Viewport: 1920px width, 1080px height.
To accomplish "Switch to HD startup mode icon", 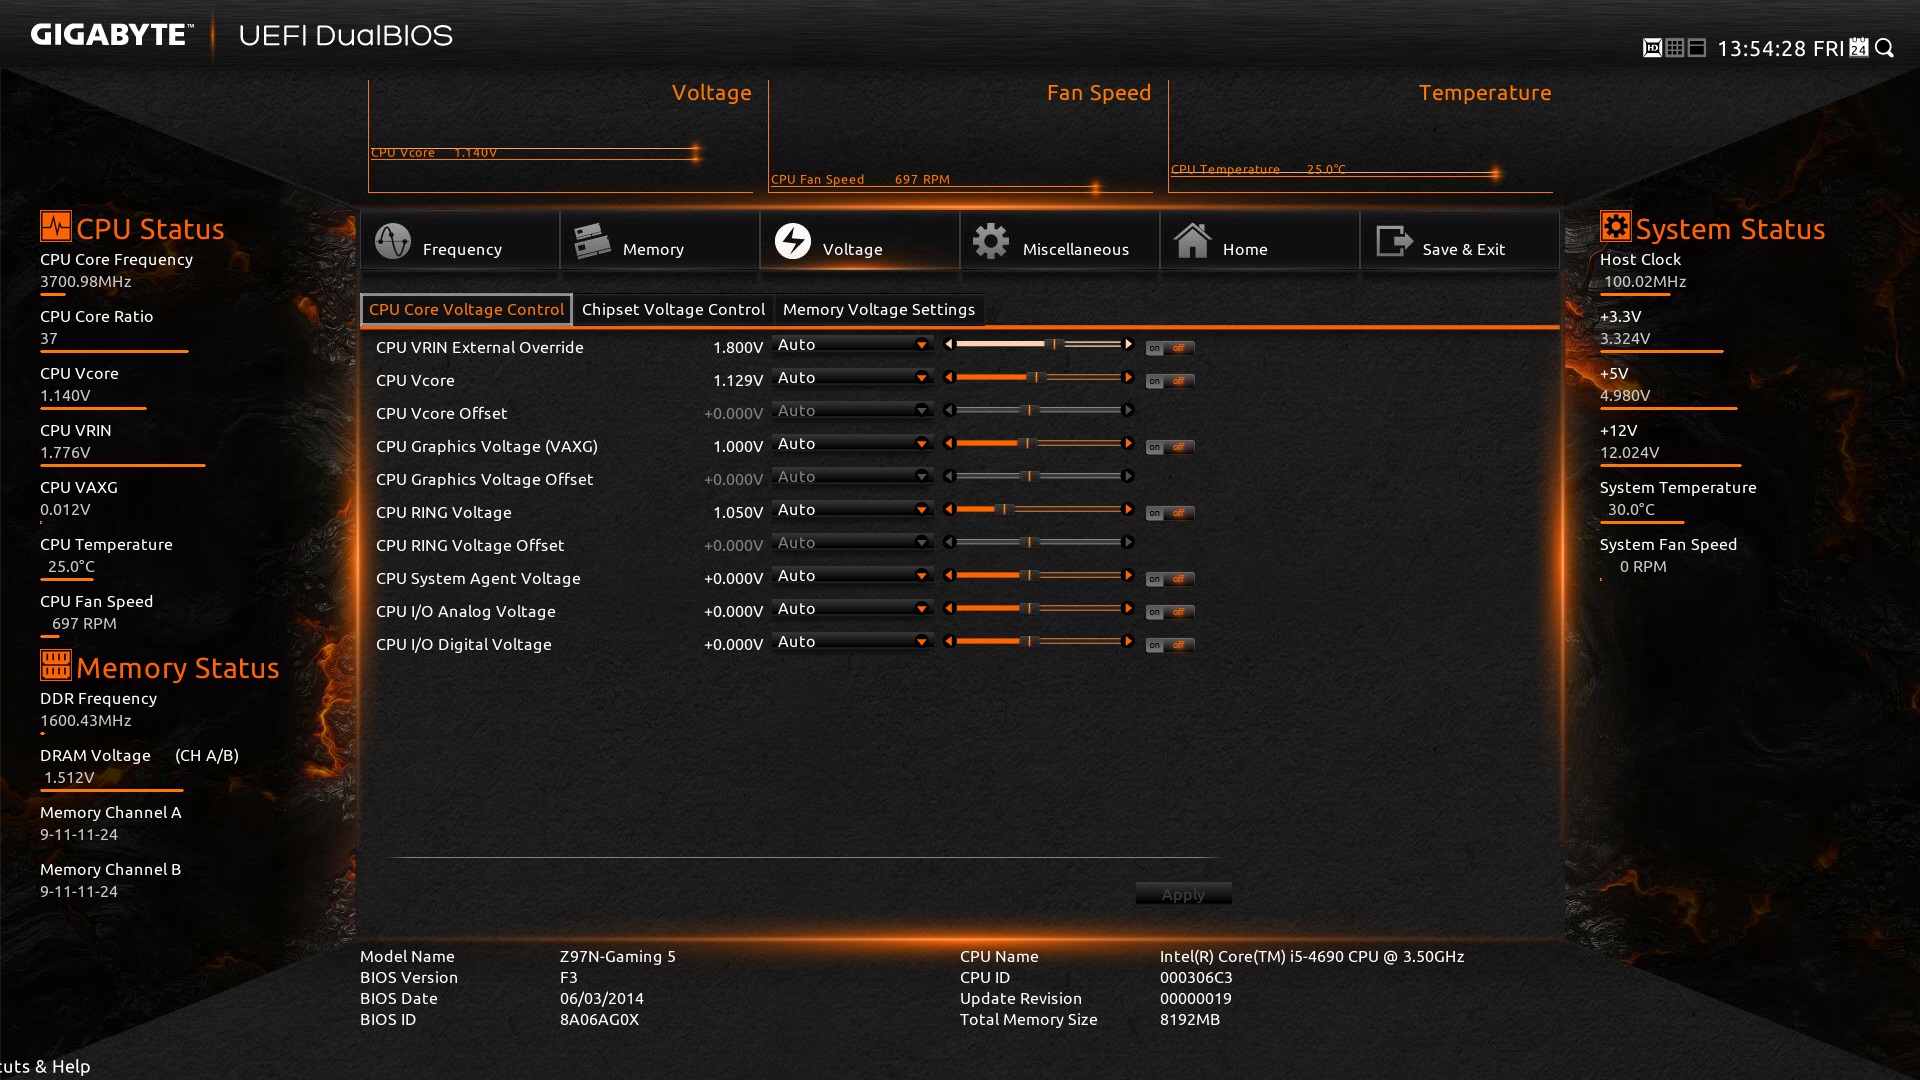I will pyautogui.click(x=1652, y=48).
